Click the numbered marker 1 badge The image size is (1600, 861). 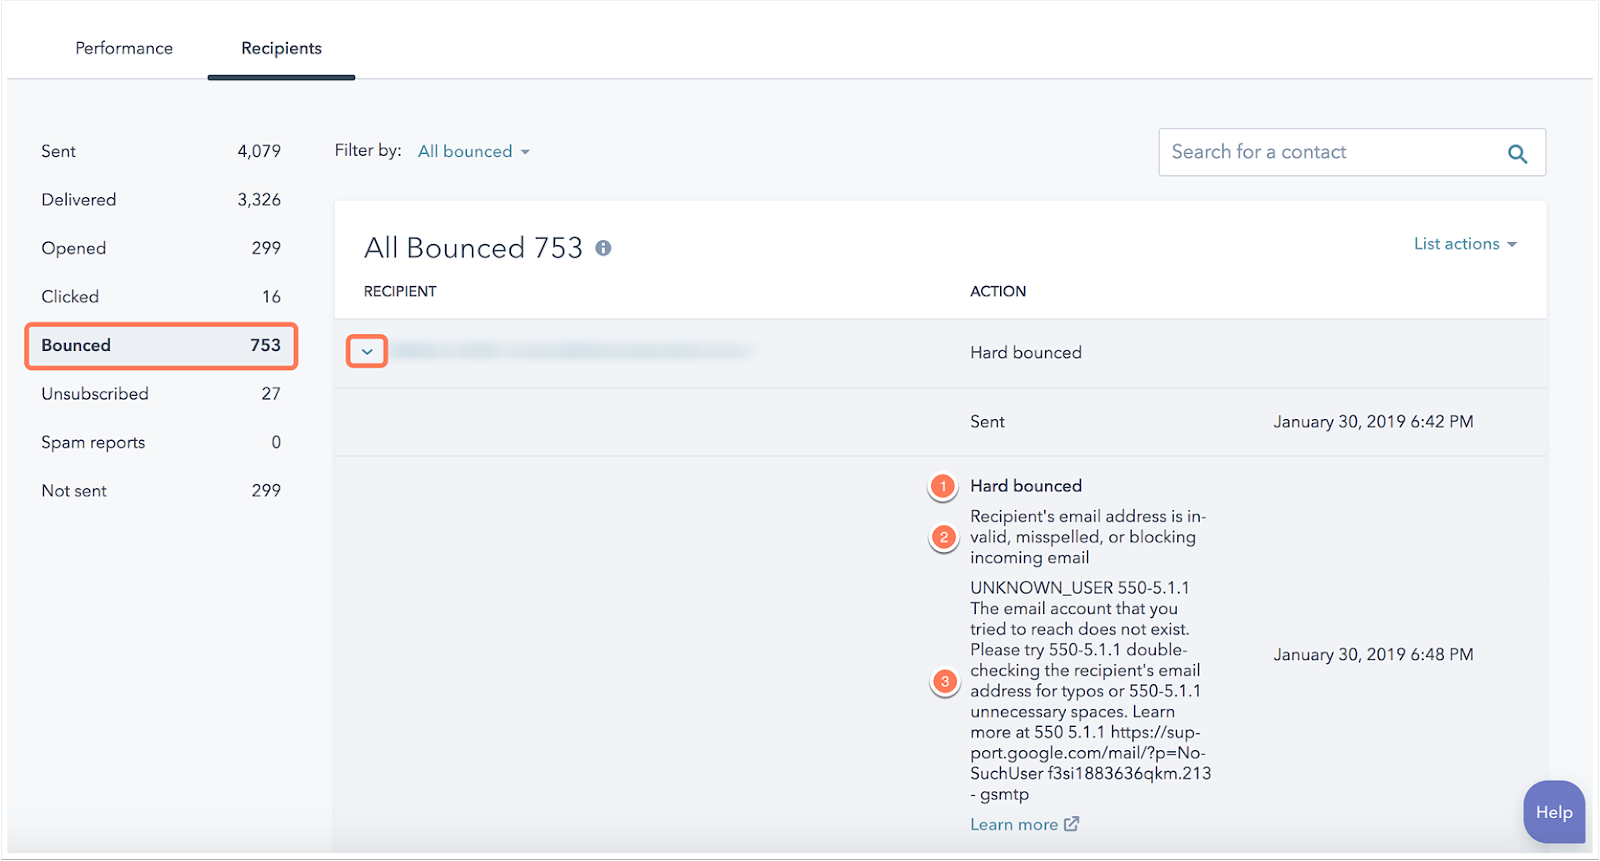[x=943, y=486]
